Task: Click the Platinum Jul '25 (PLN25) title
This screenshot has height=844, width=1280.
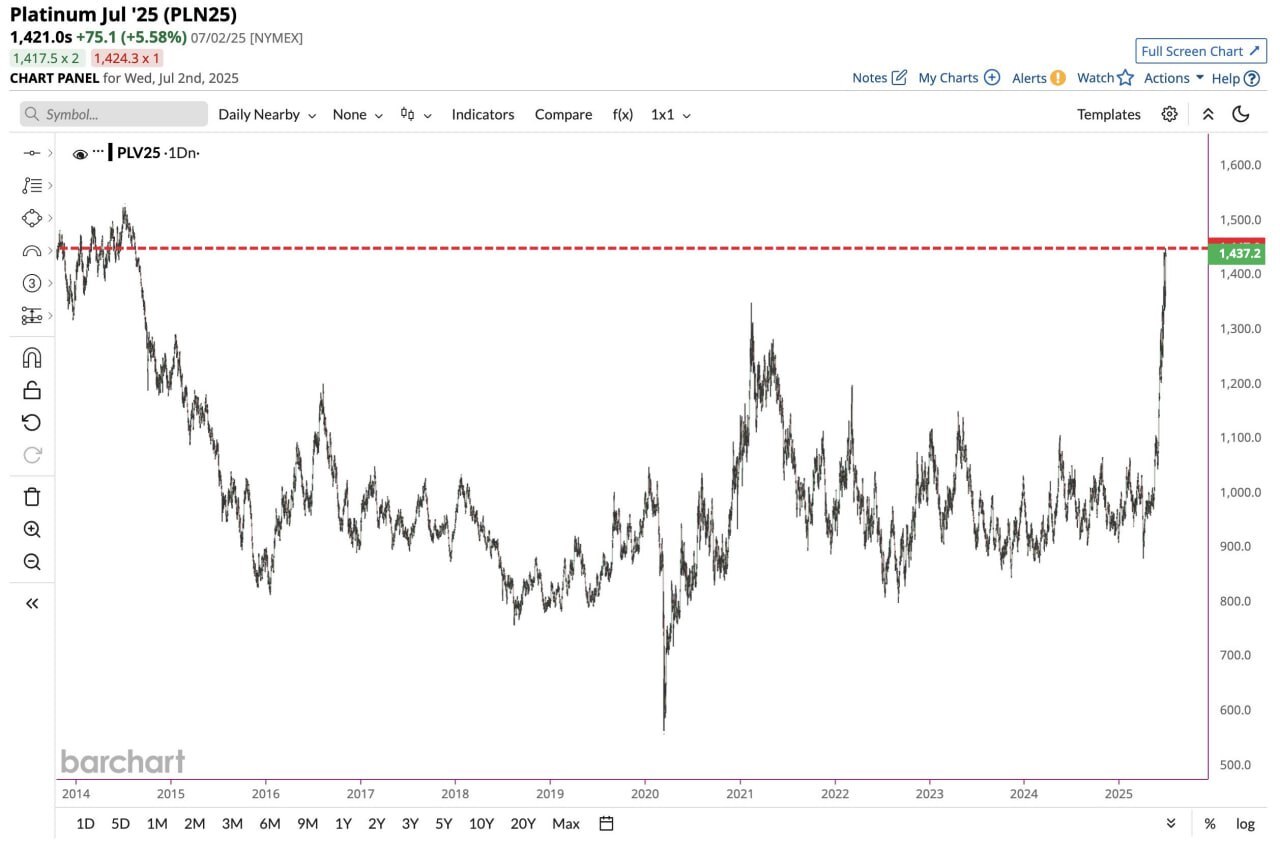Action: (x=124, y=15)
